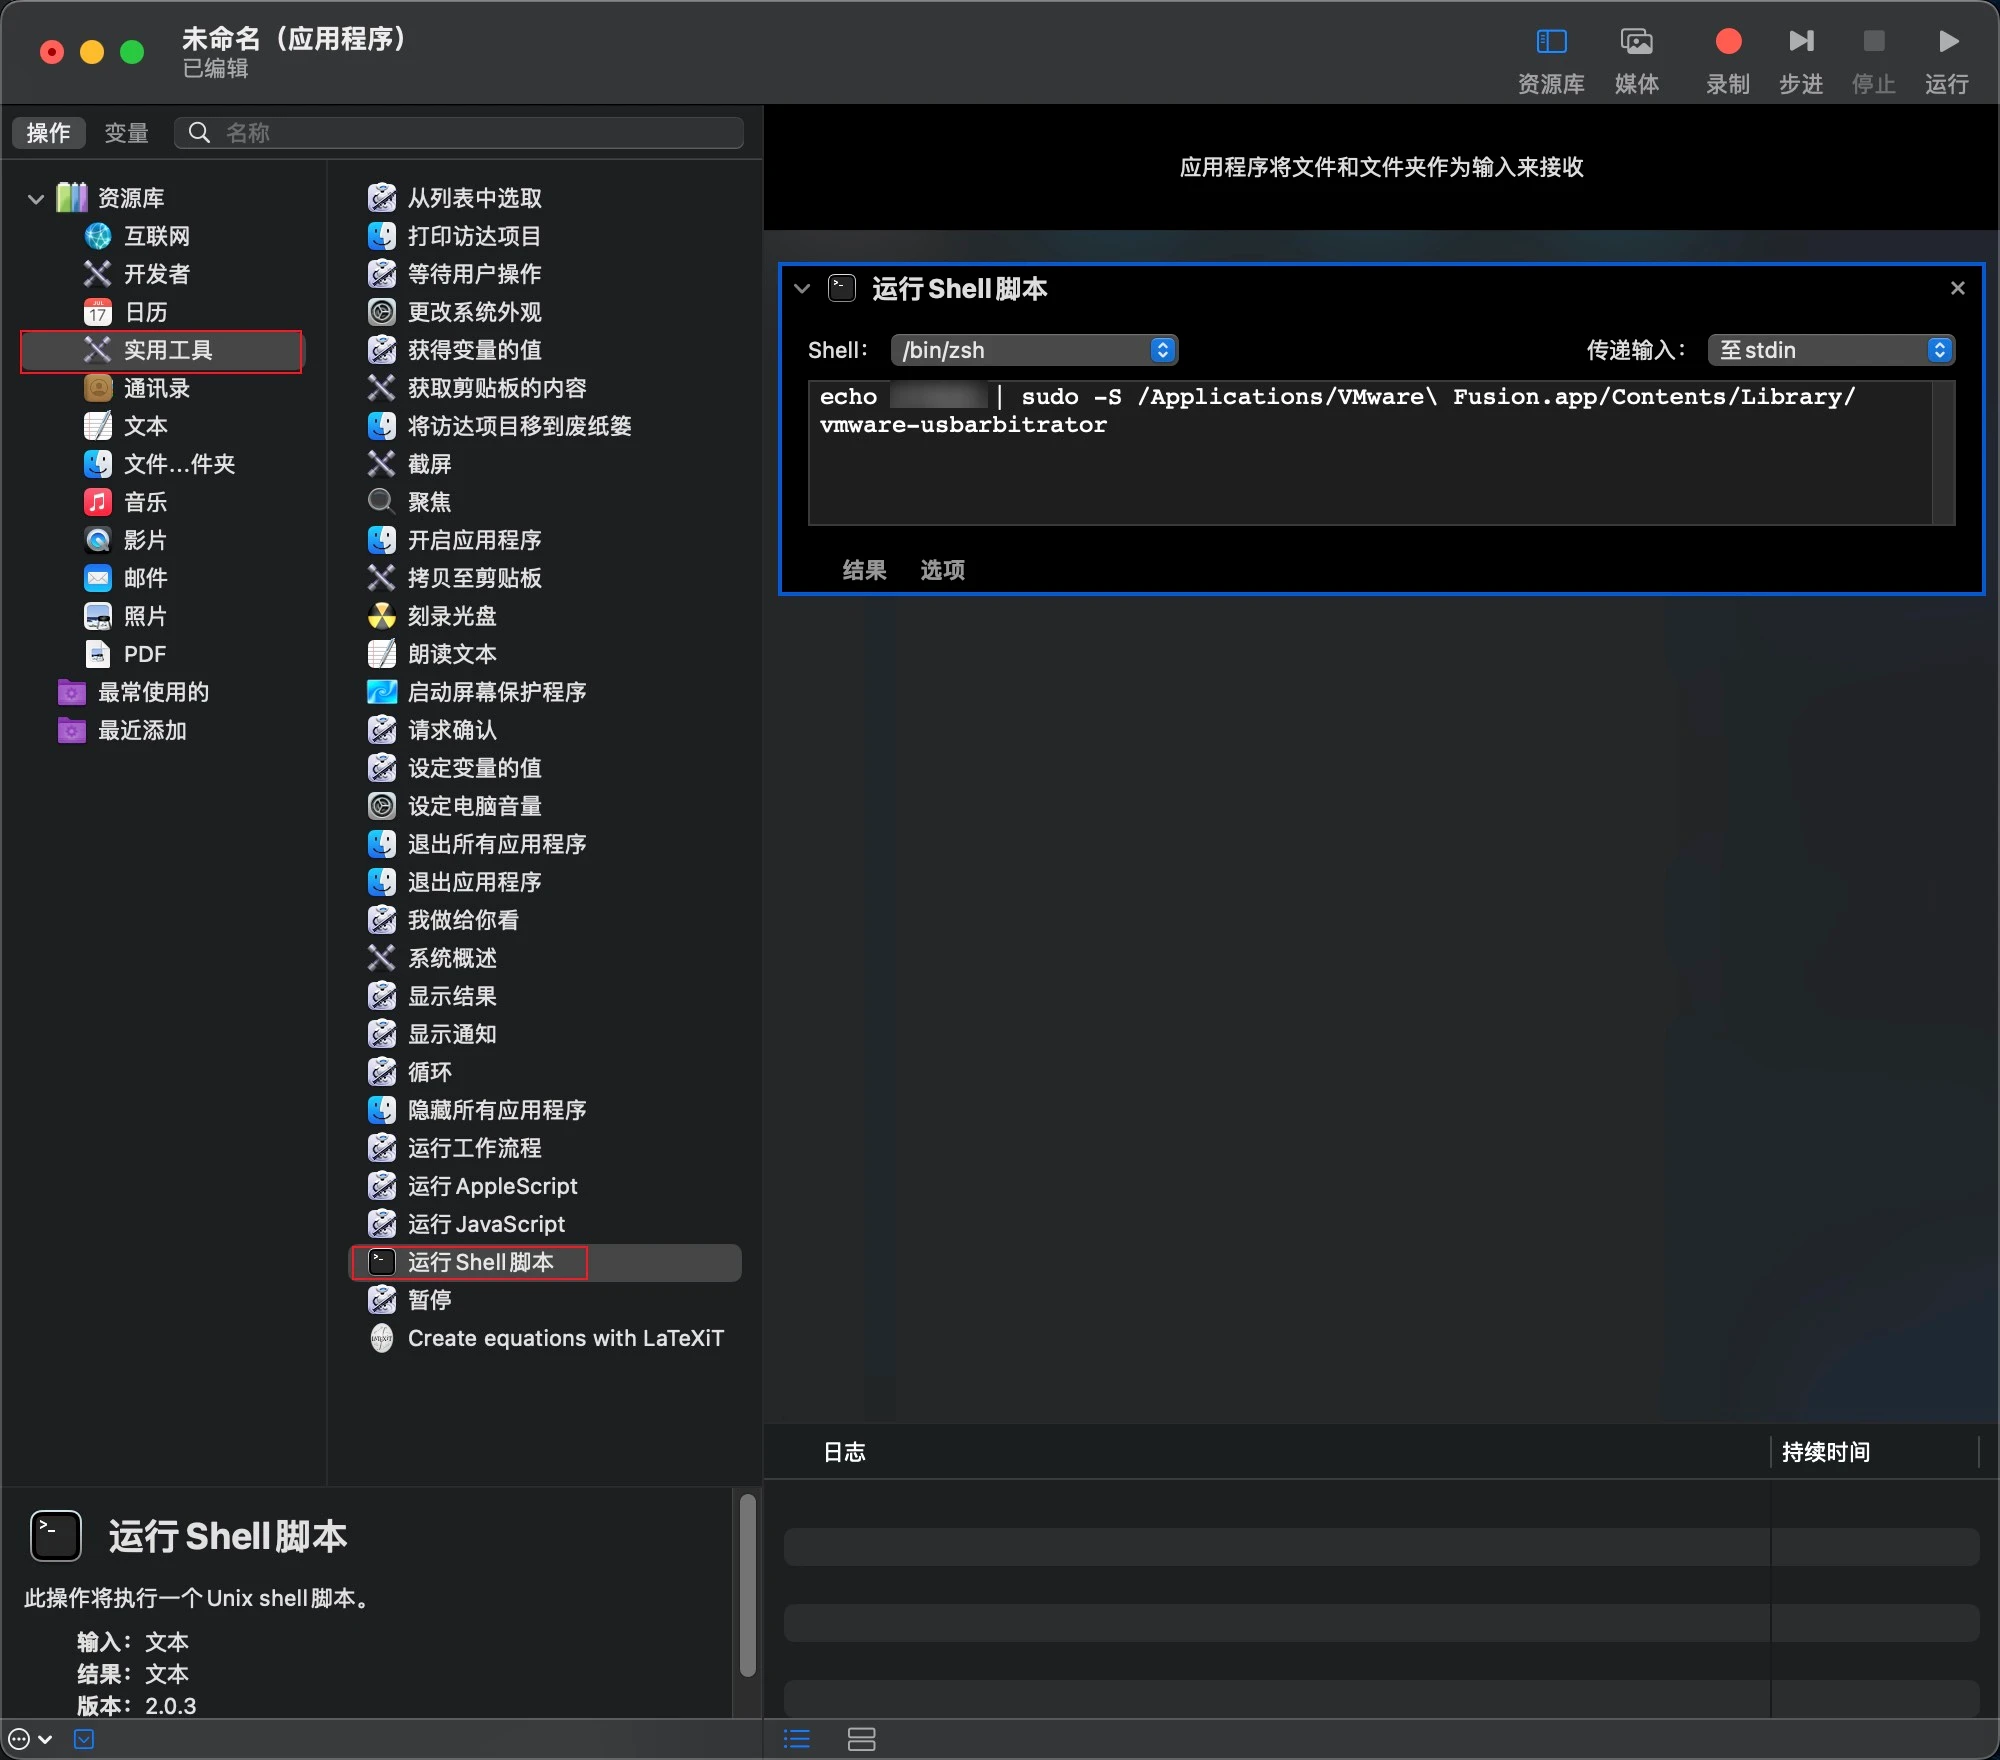2000x1760 pixels.
Task: Select Create equations with LaTeXiT icon
Action: pyautogui.click(x=382, y=1338)
